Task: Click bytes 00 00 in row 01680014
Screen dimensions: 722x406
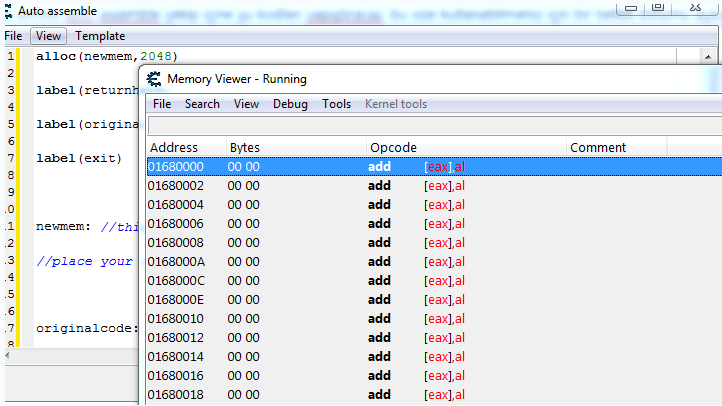Action: pyautogui.click(x=244, y=356)
